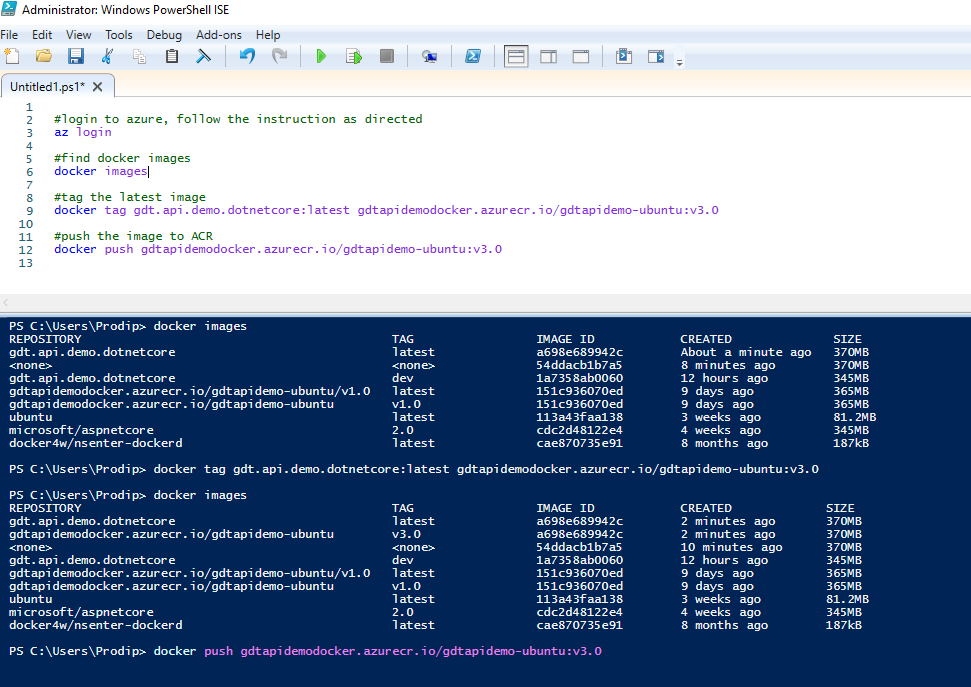This screenshot has height=687, width=971.
Task: Click the docker tag command in console output
Action: point(486,469)
